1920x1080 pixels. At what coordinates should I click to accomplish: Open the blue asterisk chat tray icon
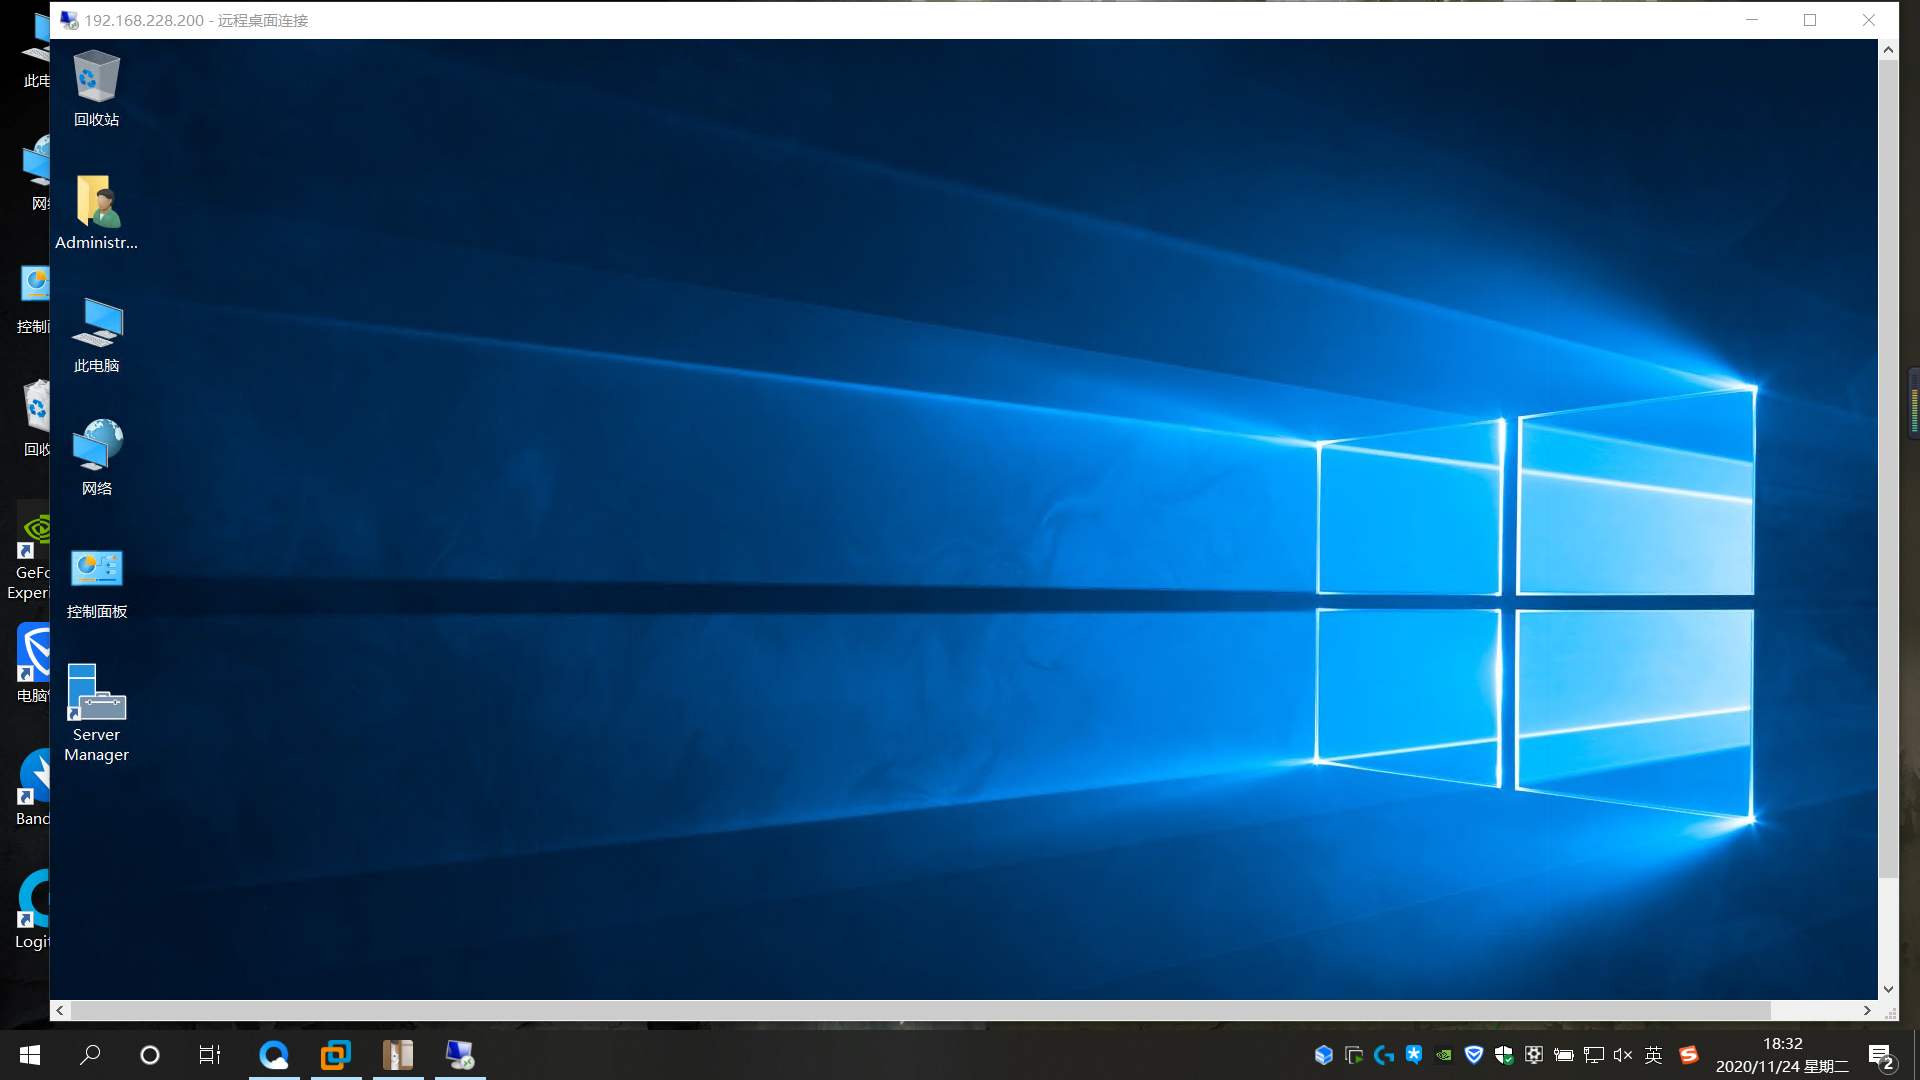(x=1414, y=1055)
